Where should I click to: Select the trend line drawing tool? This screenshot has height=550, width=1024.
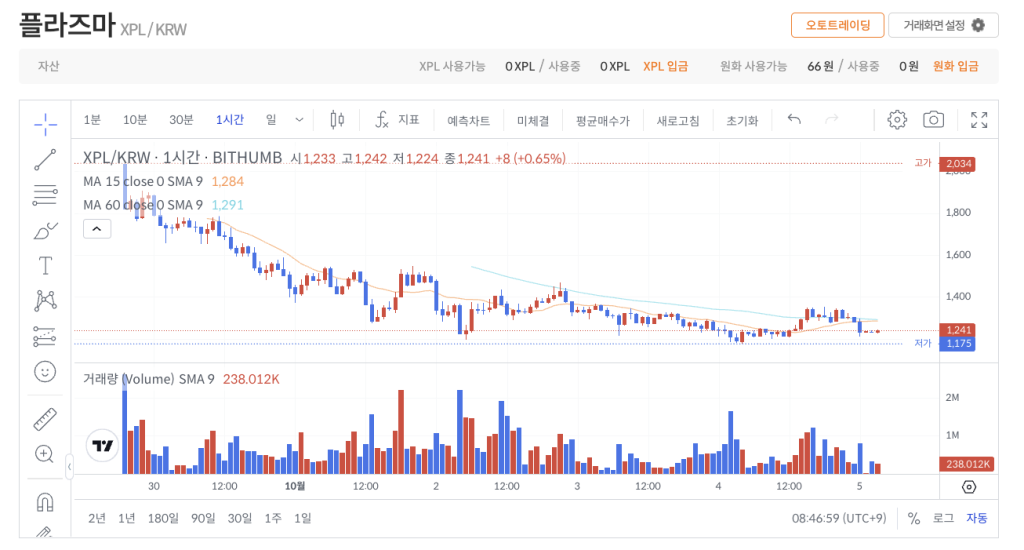click(x=45, y=159)
